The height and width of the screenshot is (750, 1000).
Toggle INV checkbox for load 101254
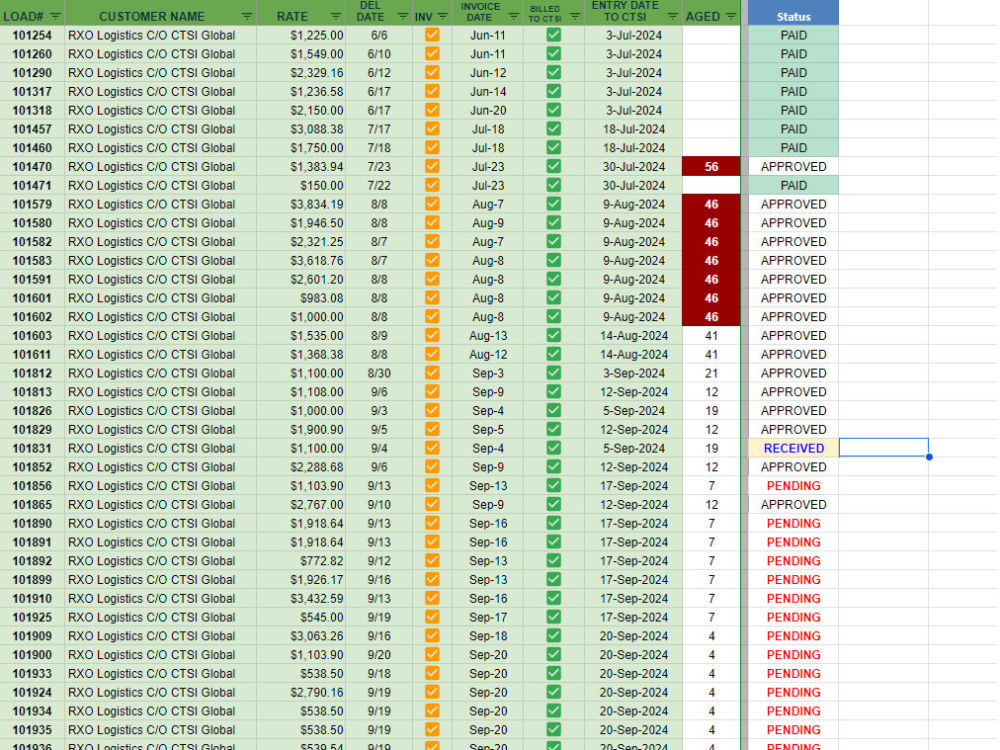[432, 35]
